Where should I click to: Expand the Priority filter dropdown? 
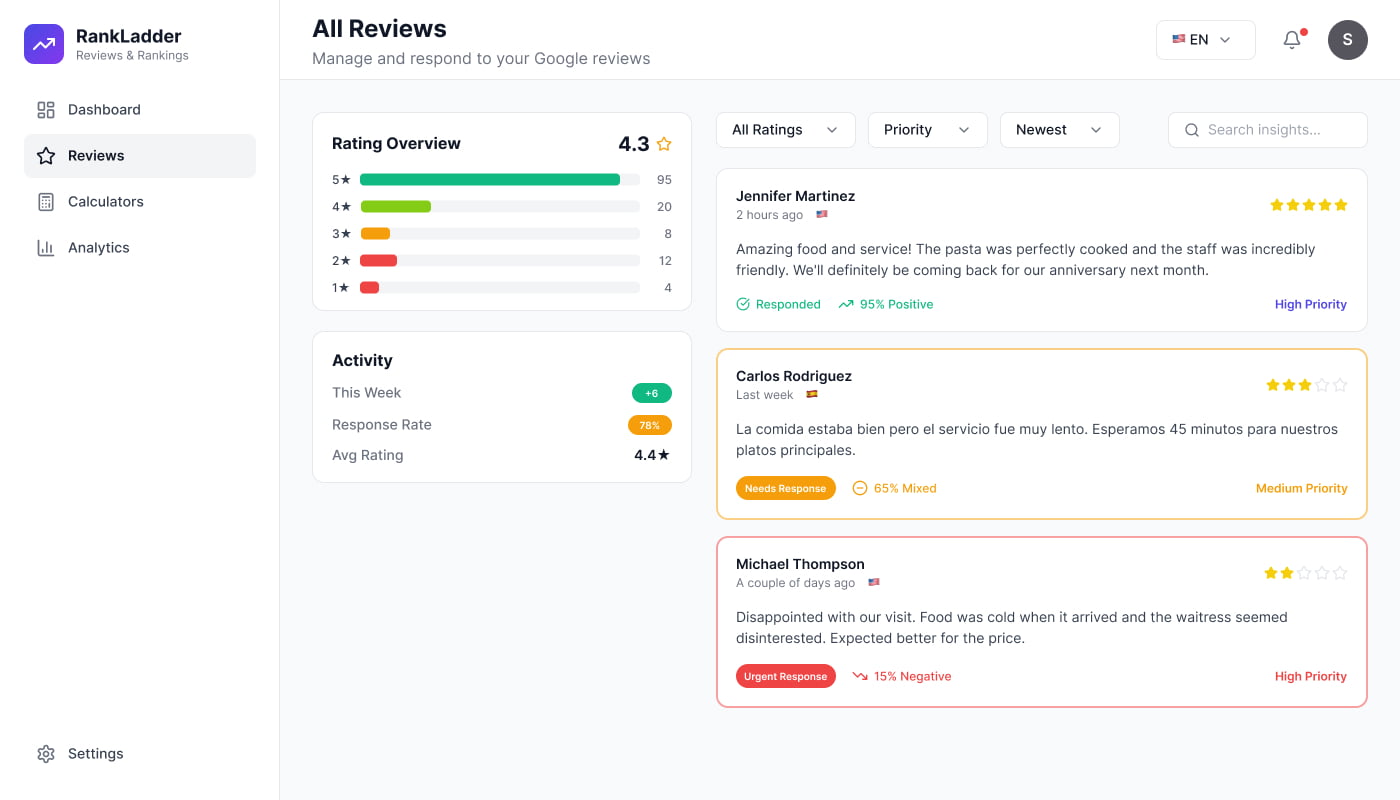[x=927, y=130]
